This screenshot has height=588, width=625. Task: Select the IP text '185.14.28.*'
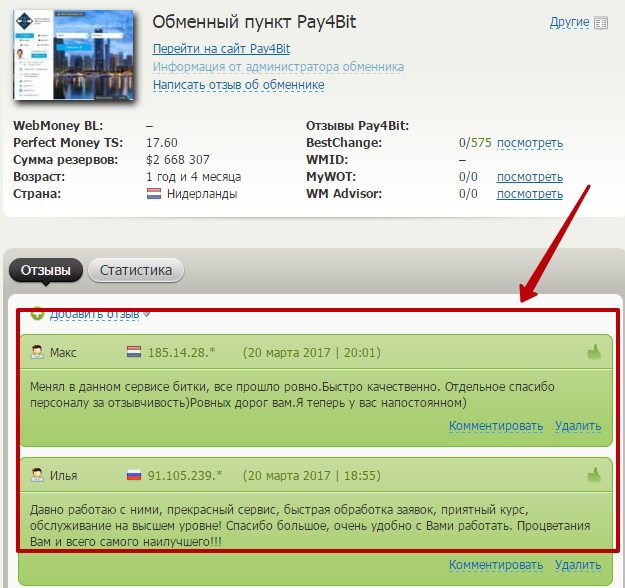pos(181,352)
